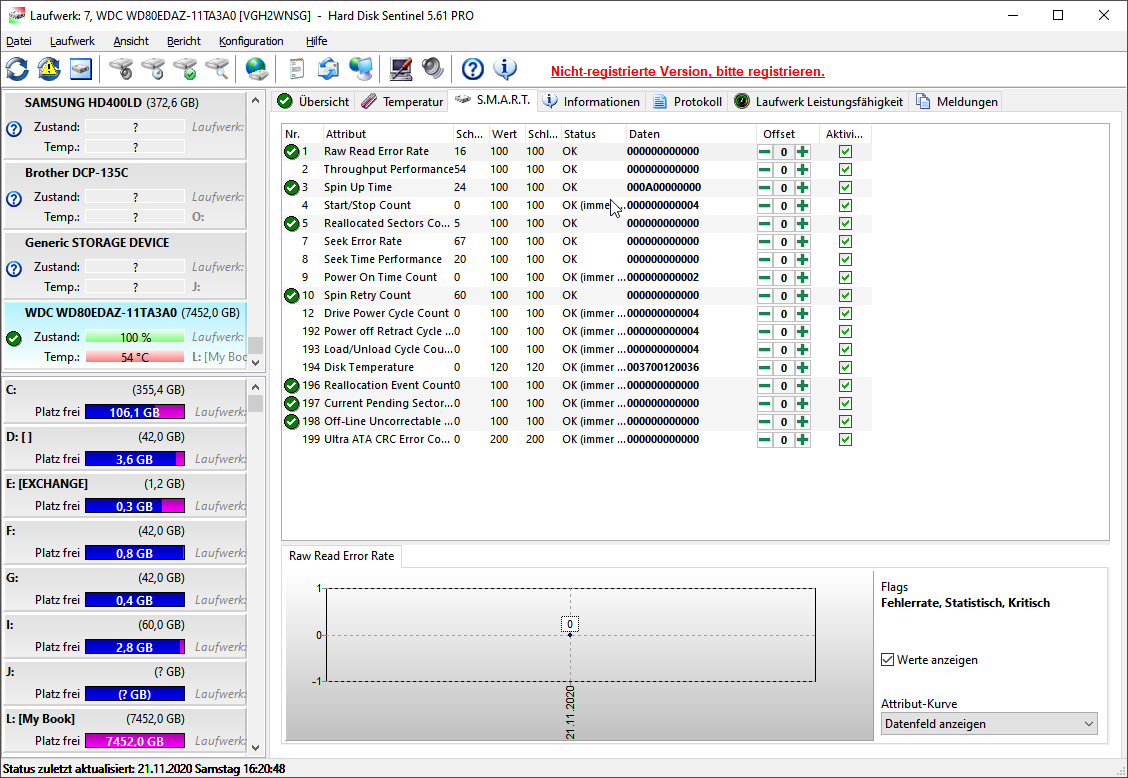Click the refresh status toolbar icon
This screenshot has width=1128, height=778.
click(16, 69)
